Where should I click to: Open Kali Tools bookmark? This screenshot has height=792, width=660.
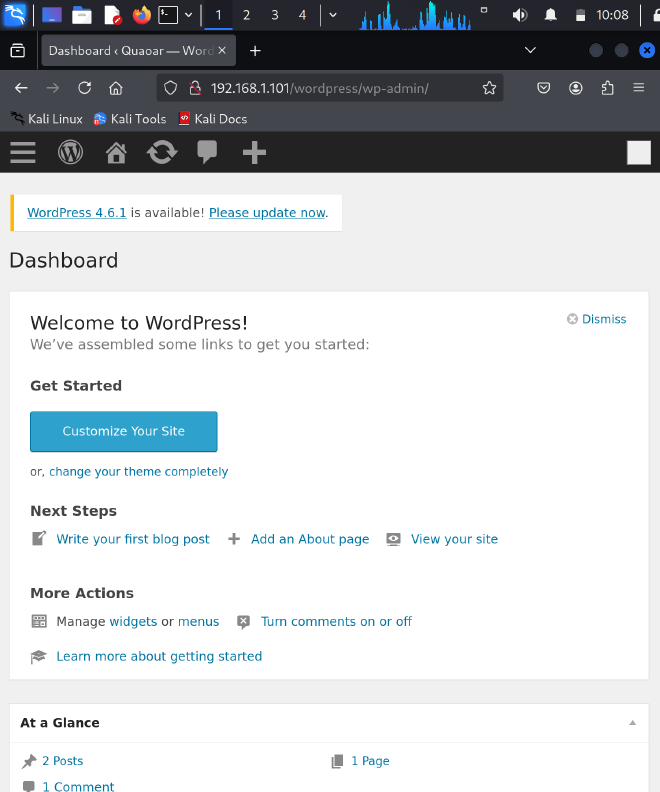pos(130,119)
